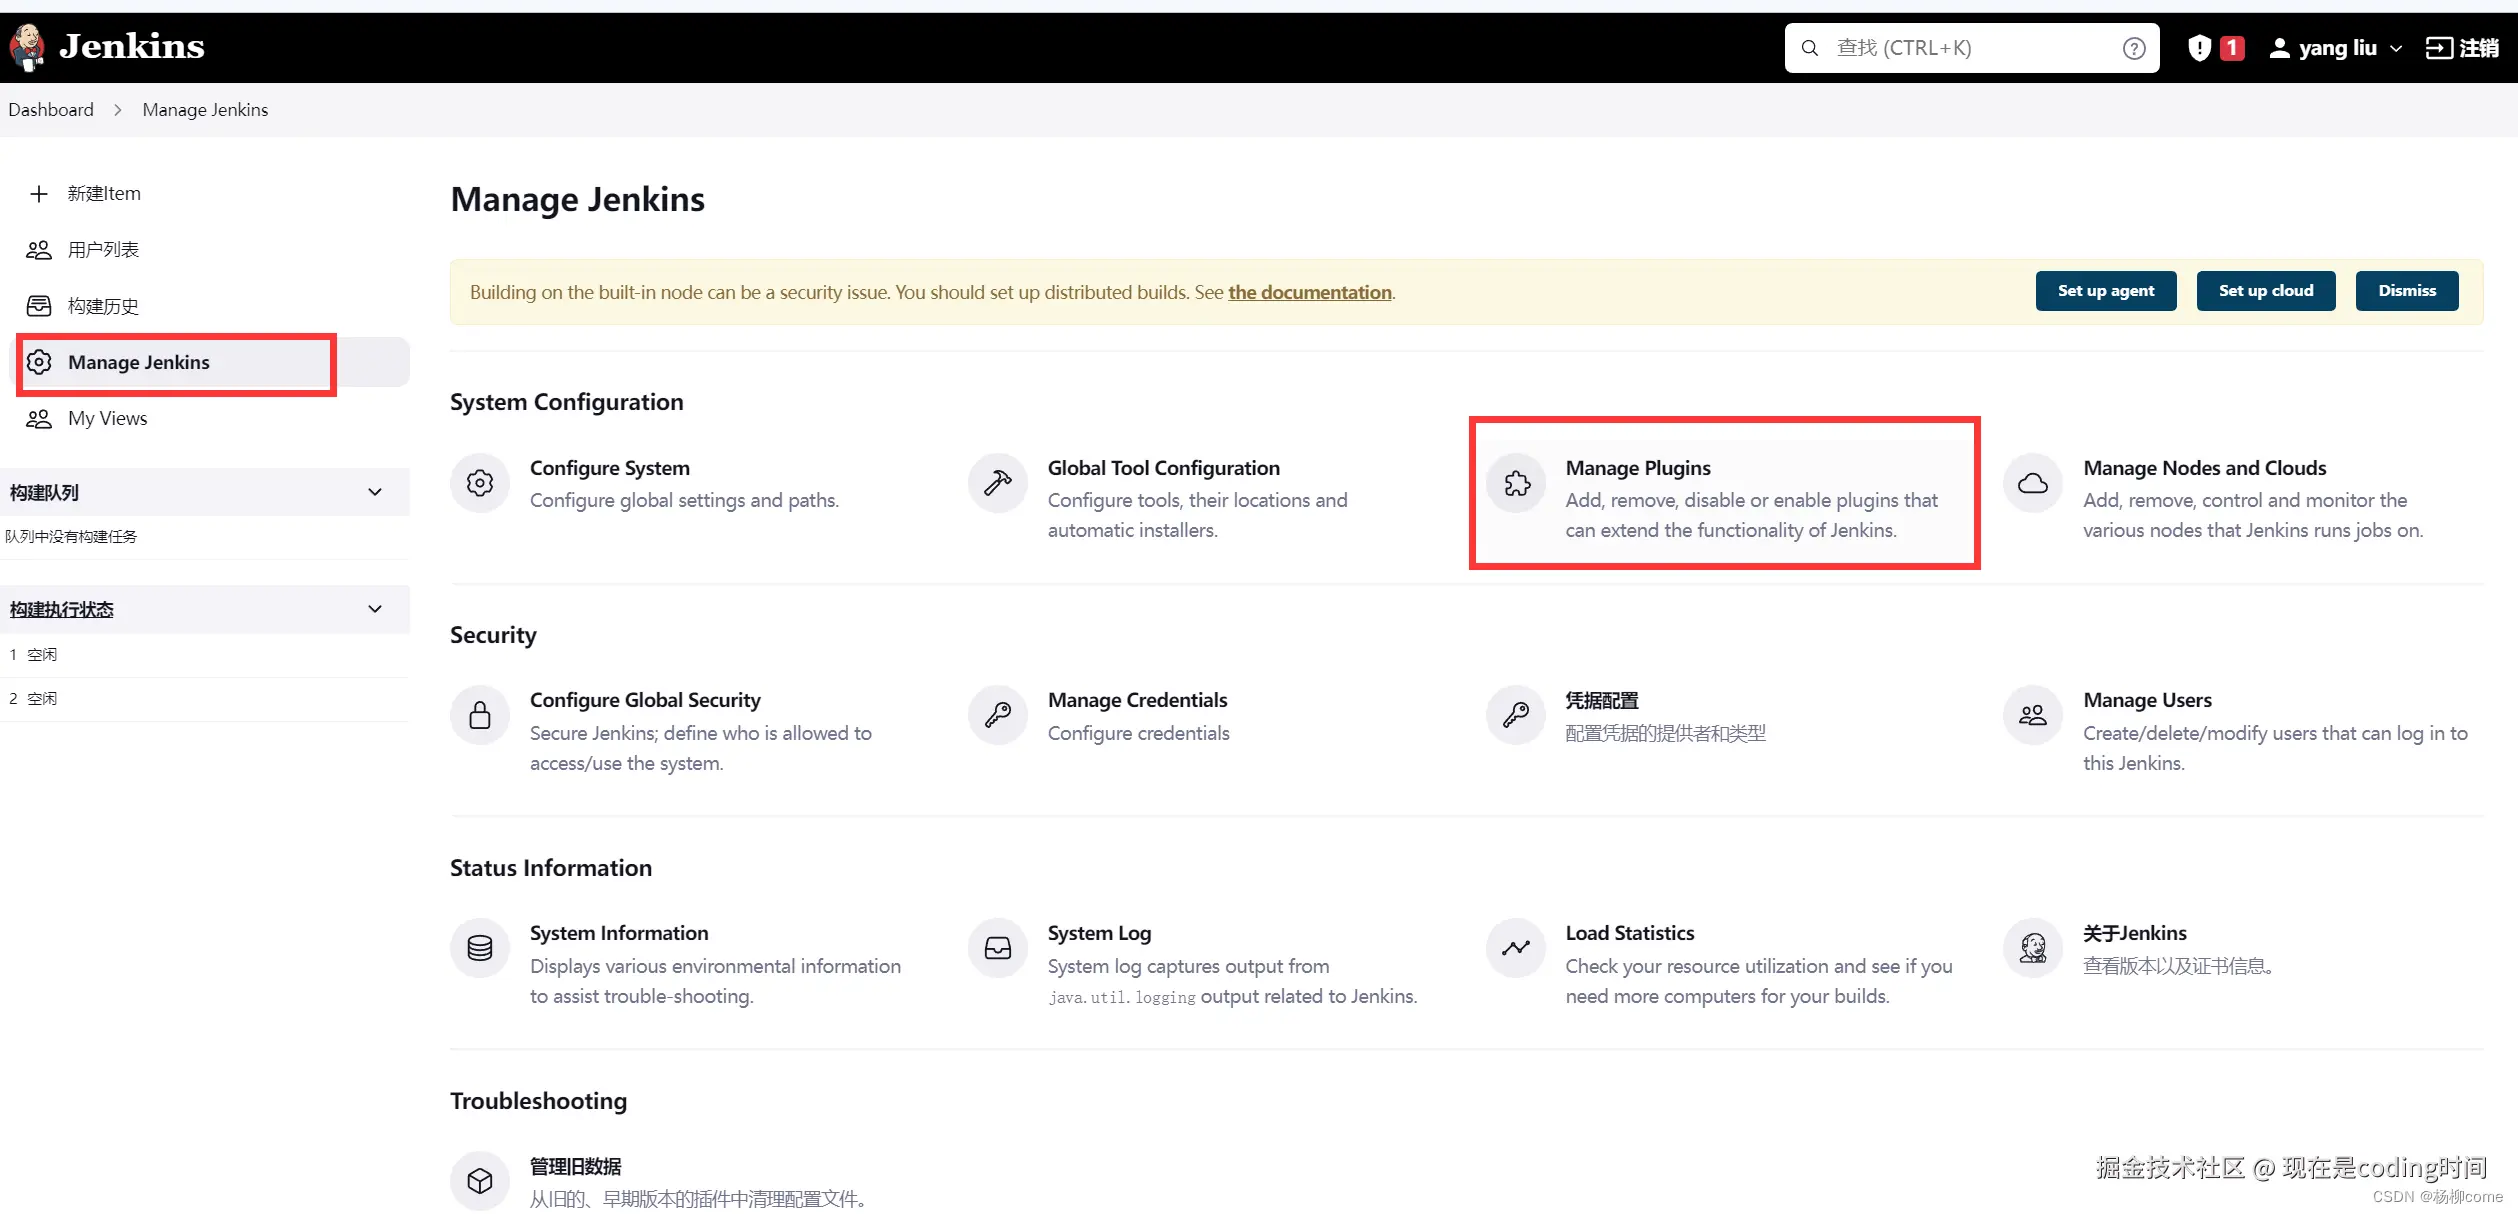Click the Load Statistics graph icon
The image size is (2518, 1214).
point(1516,948)
